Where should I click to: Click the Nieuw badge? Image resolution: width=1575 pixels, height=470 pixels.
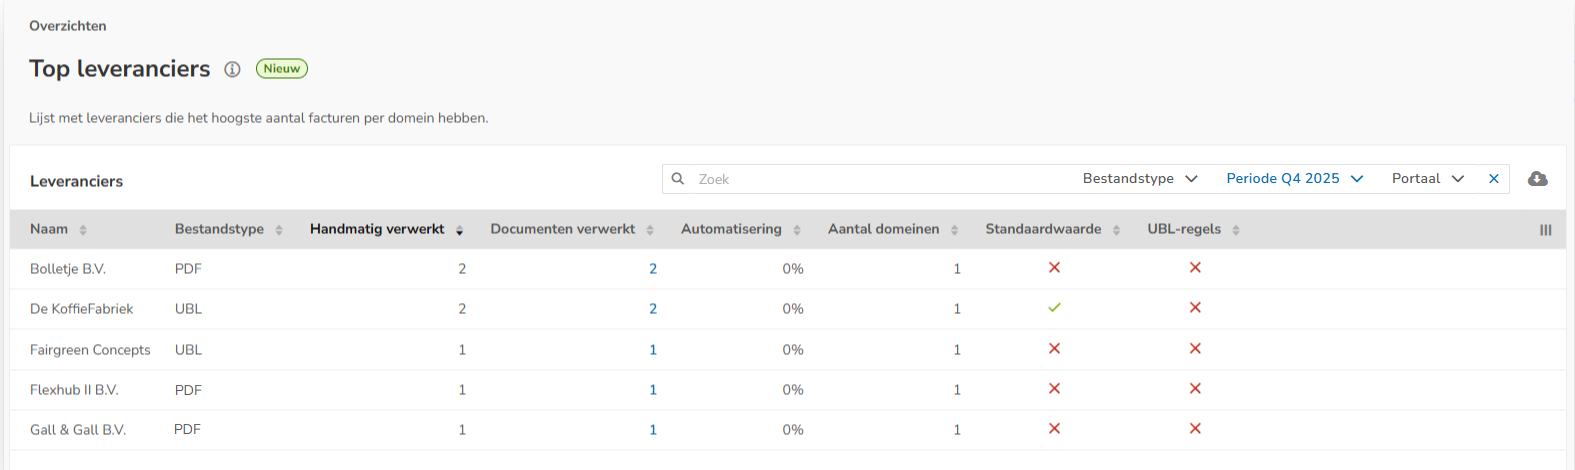point(282,69)
